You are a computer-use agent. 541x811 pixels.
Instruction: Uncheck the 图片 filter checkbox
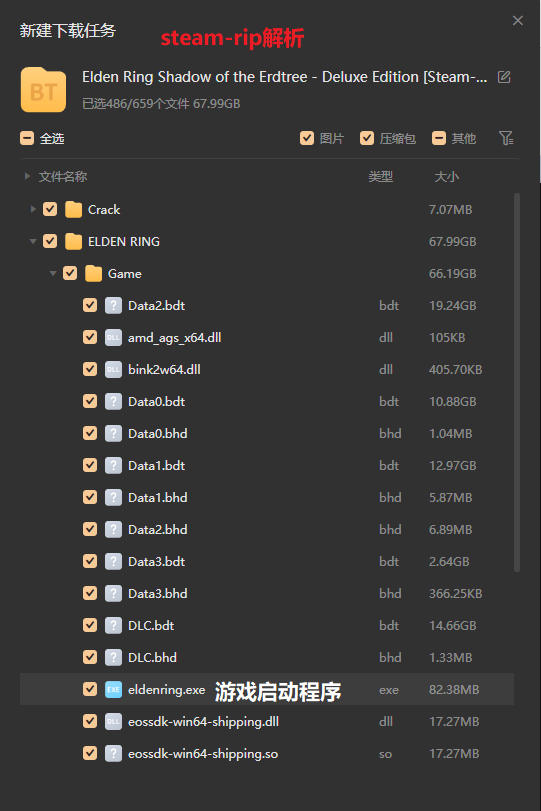(x=307, y=138)
